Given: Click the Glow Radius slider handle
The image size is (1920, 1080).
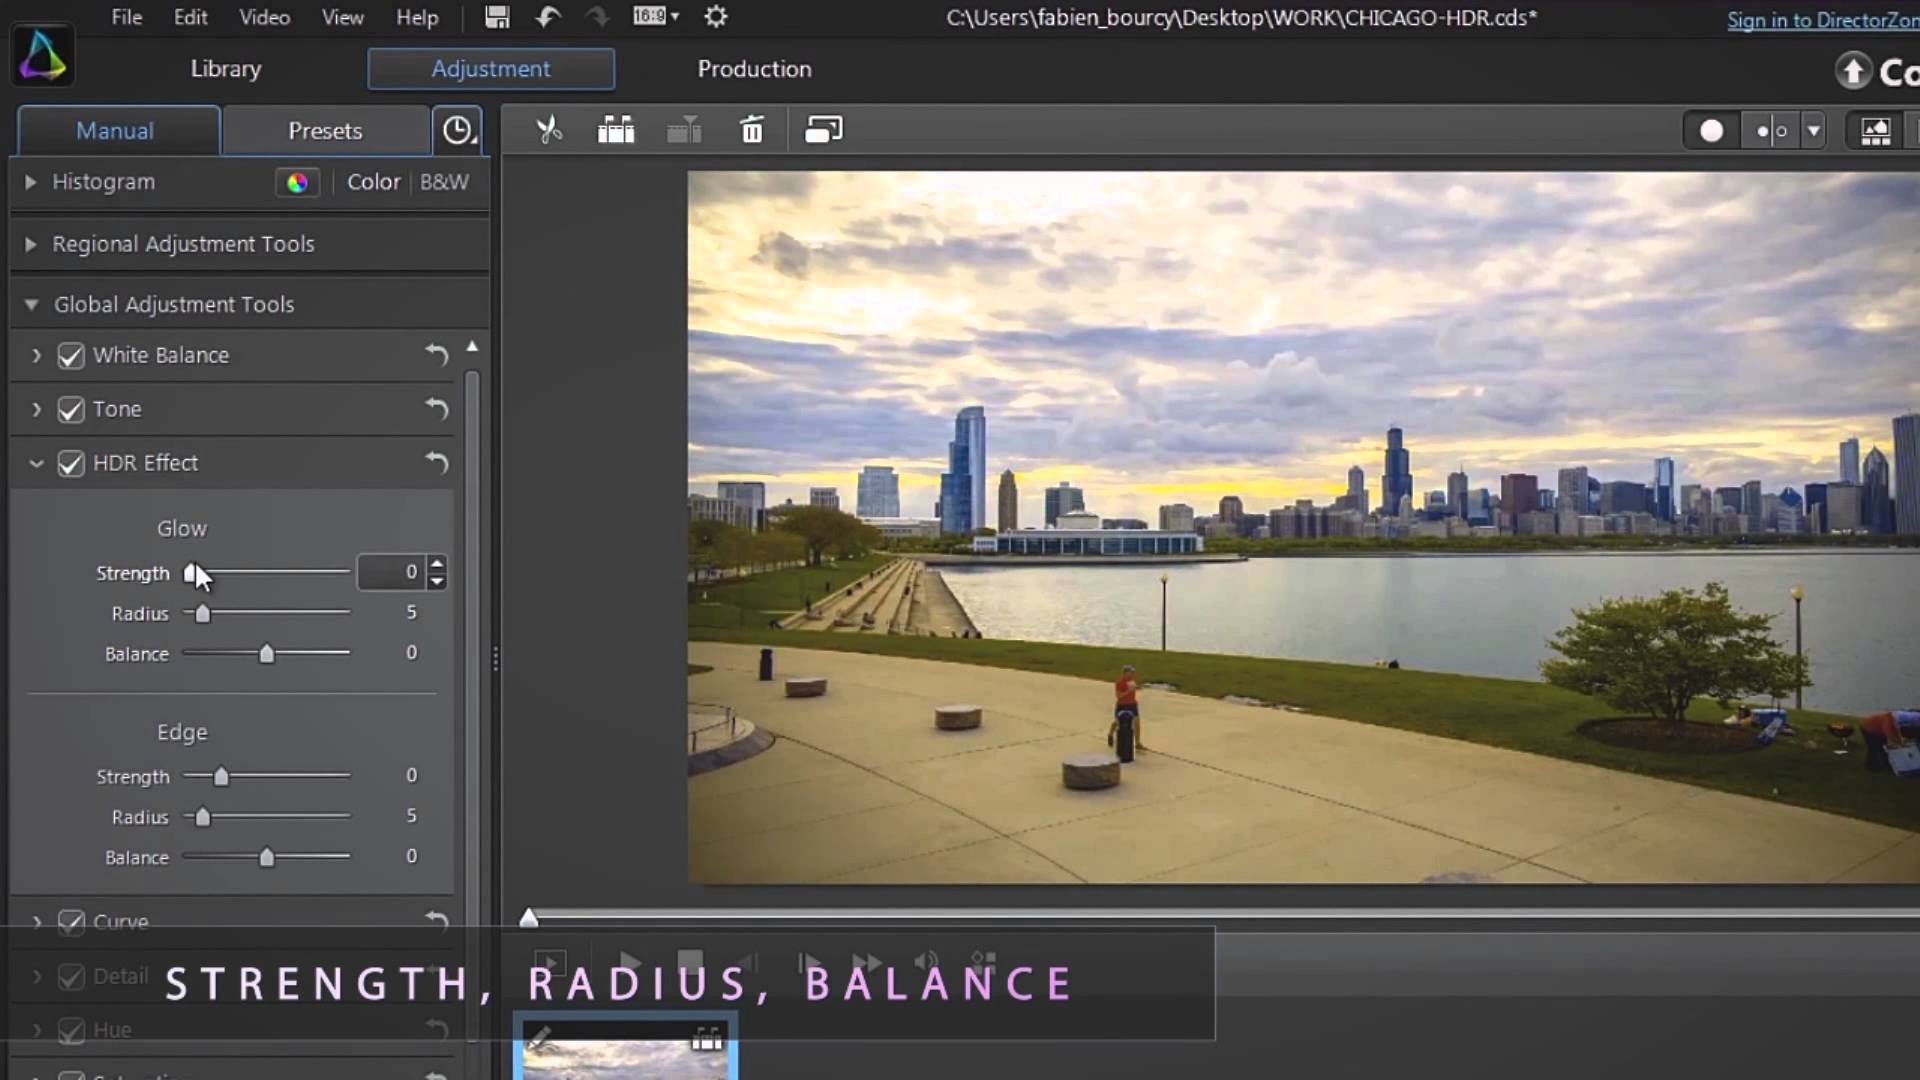Looking at the screenshot, I should pyautogui.click(x=203, y=613).
